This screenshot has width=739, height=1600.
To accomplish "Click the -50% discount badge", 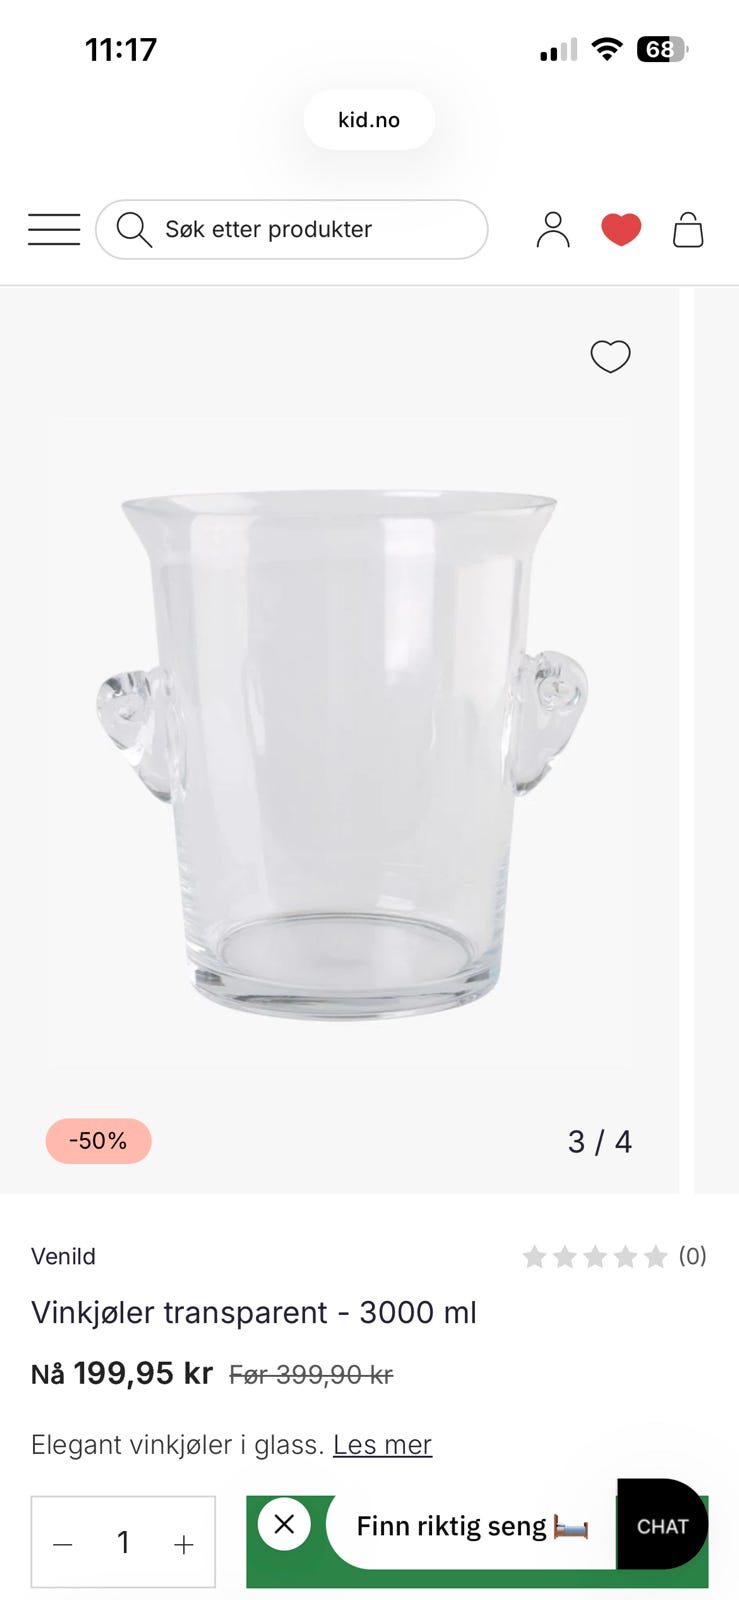I will tap(98, 1141).
